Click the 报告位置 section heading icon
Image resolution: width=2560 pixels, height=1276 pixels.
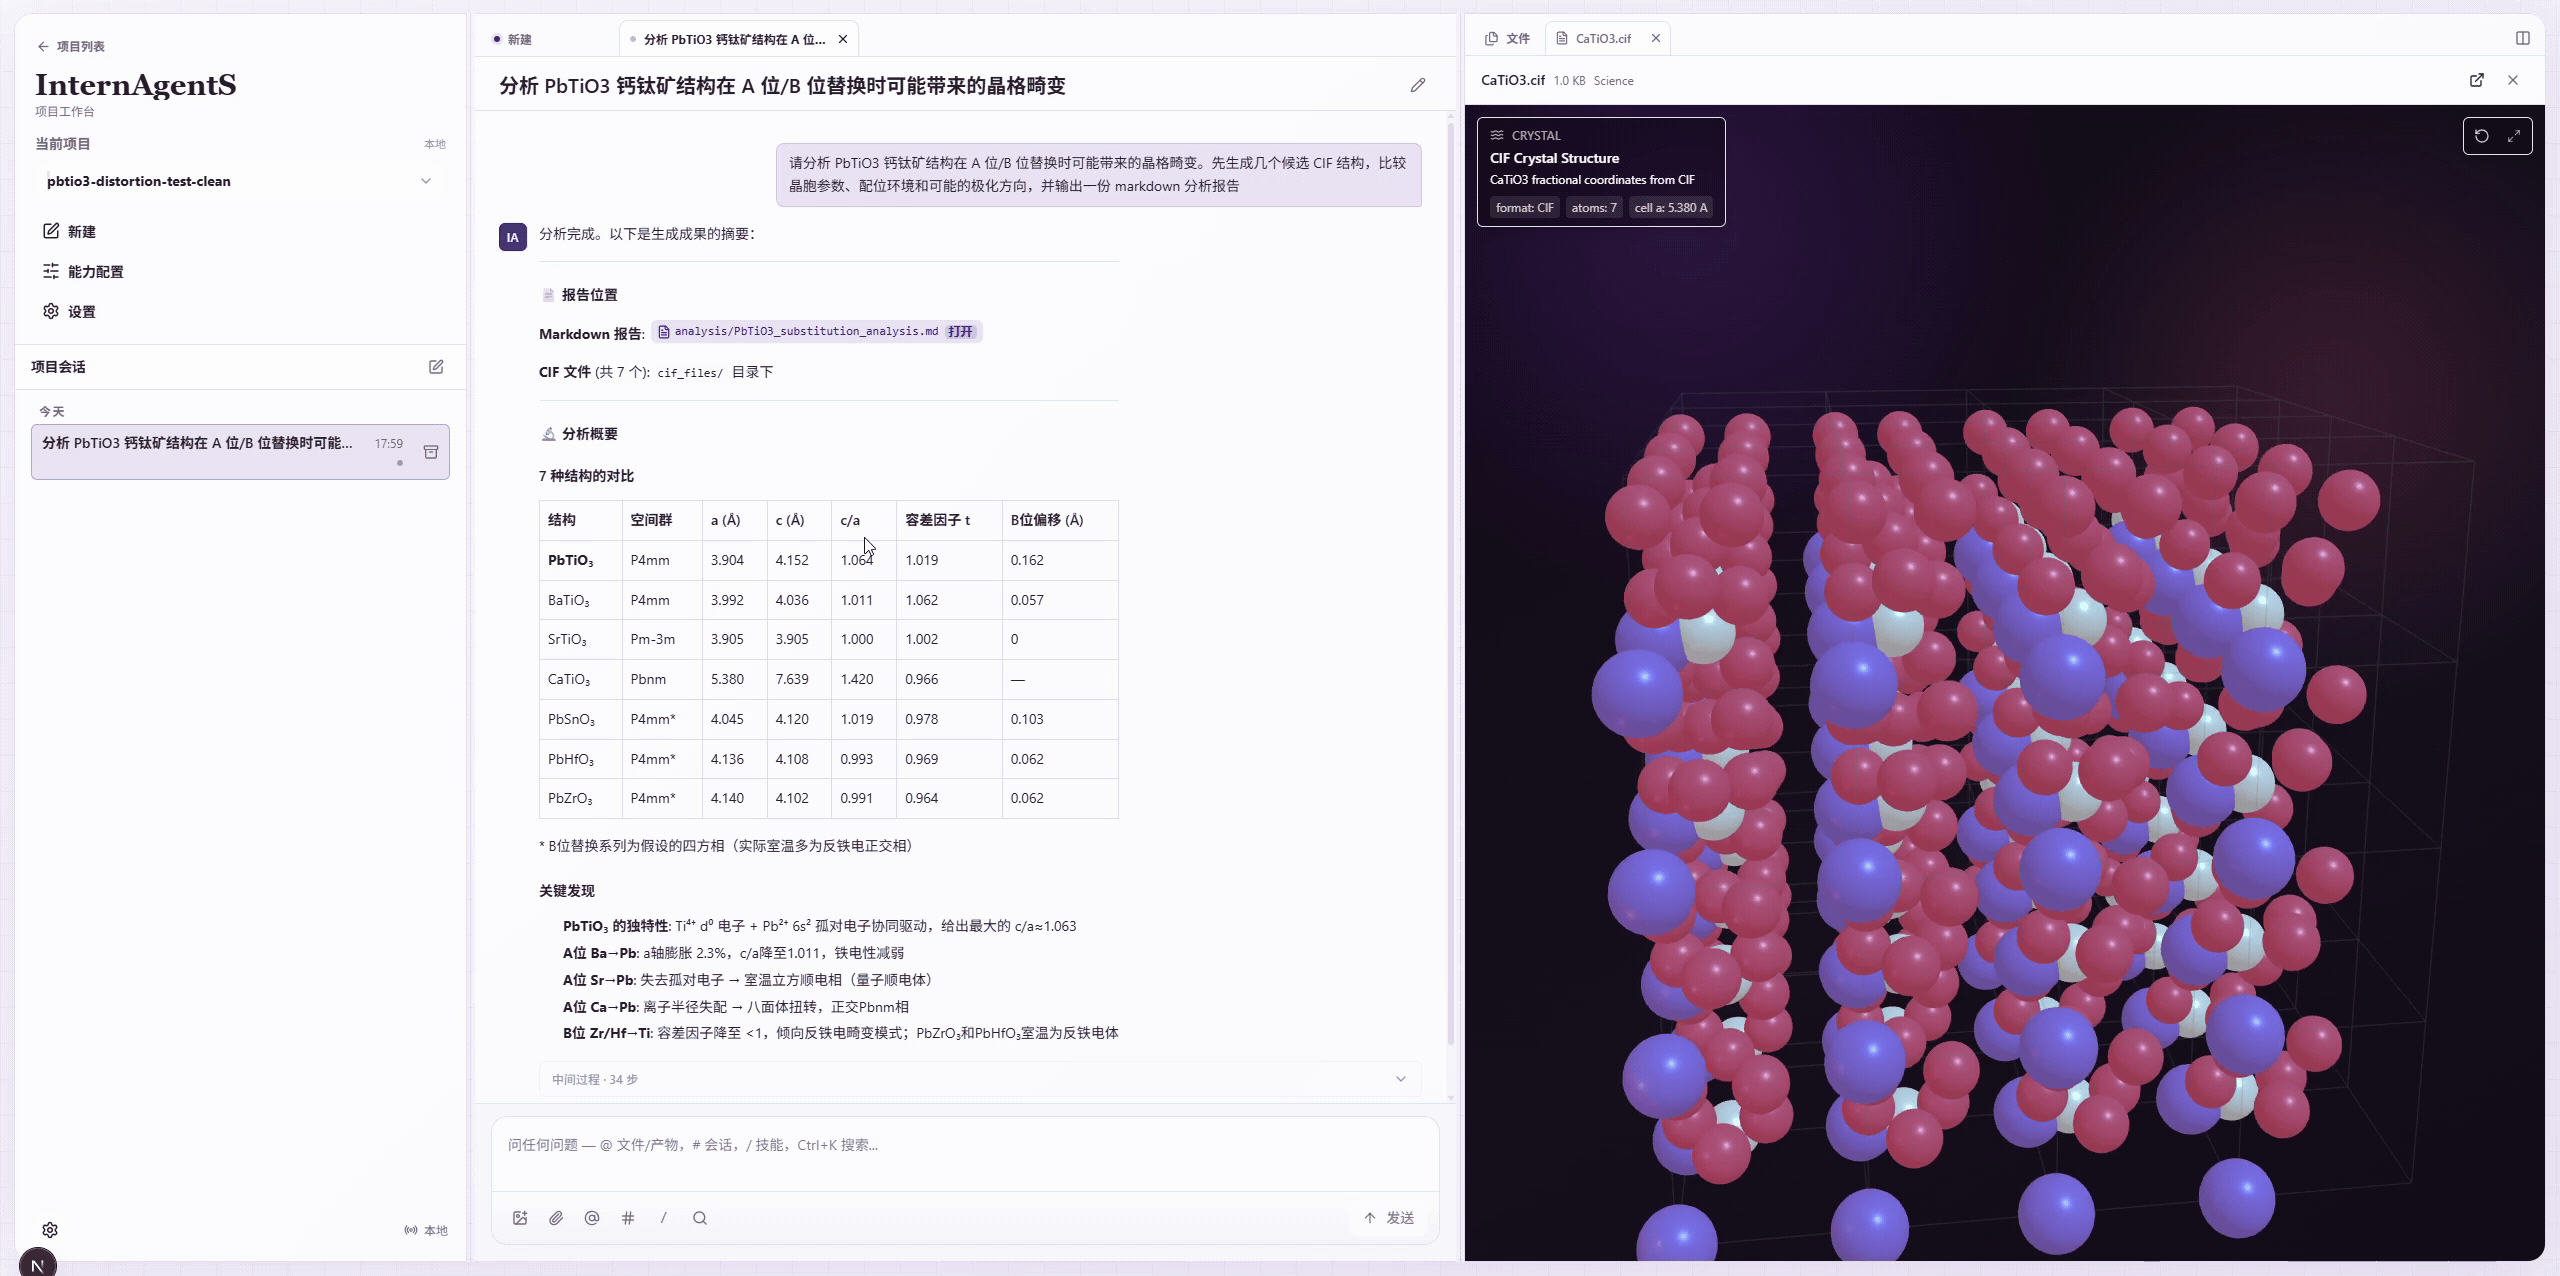548,295
